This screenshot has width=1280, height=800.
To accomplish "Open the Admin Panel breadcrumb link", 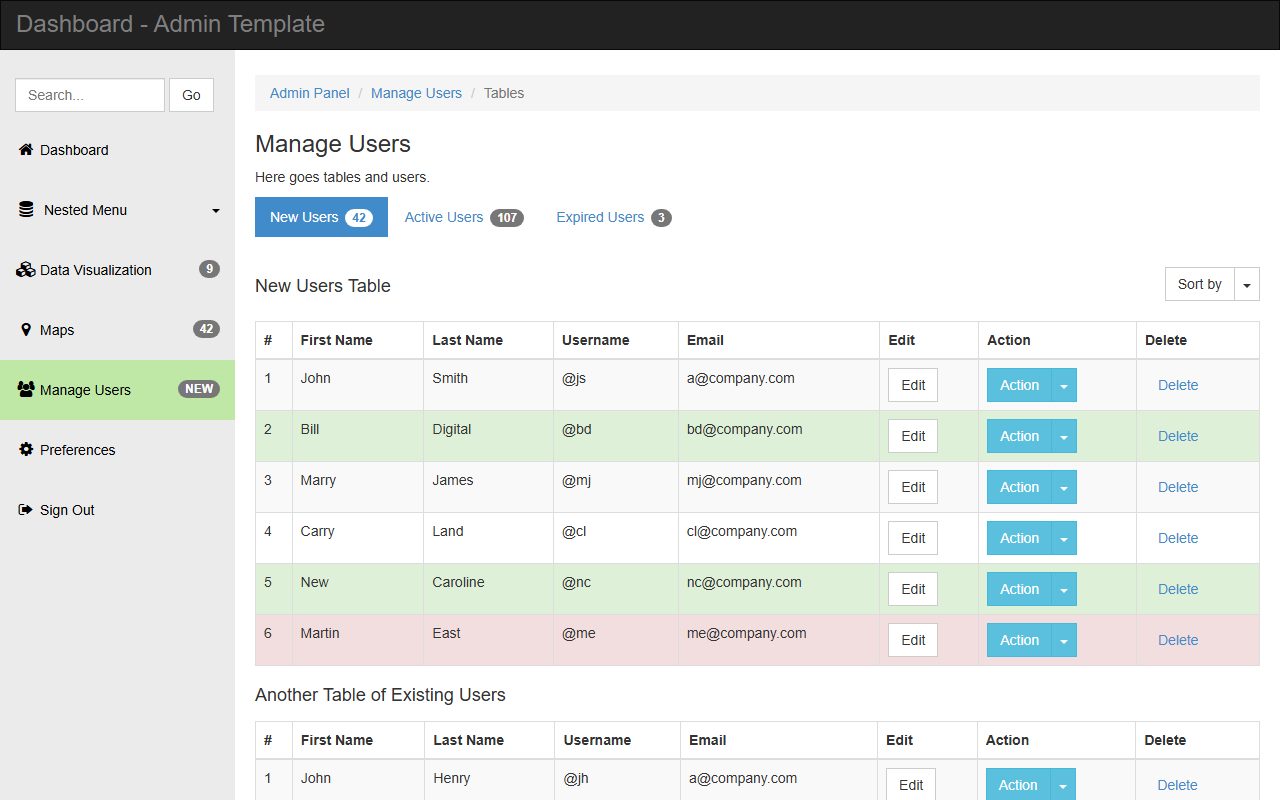I will point(310,93).
